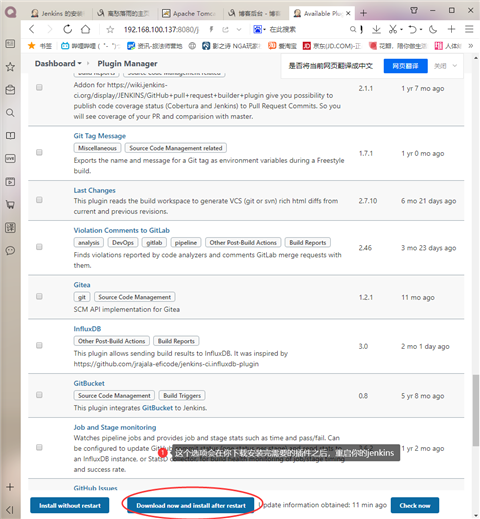Screen dimensions: 480x519
Task: Expand more bookmarks with double chevron
Action: point(471,46)
